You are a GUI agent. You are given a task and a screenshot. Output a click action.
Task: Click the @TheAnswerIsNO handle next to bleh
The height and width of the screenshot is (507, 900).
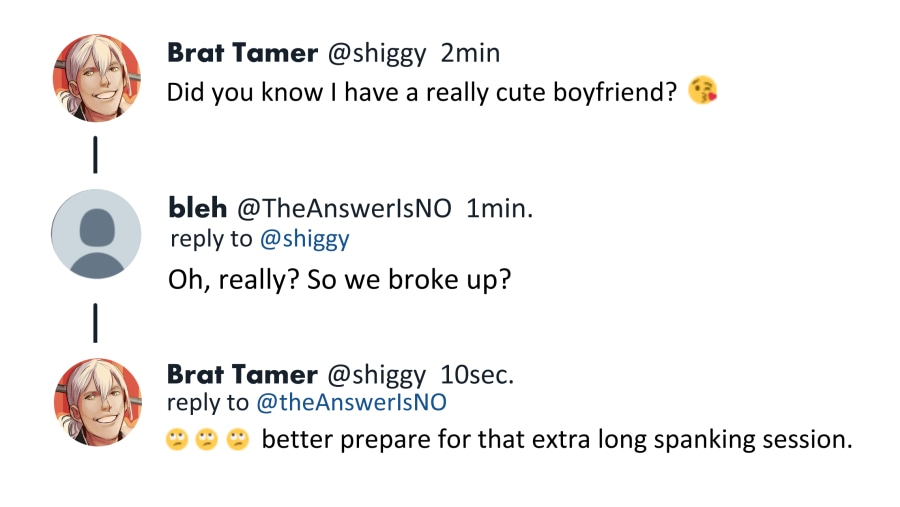click(346, 209)
